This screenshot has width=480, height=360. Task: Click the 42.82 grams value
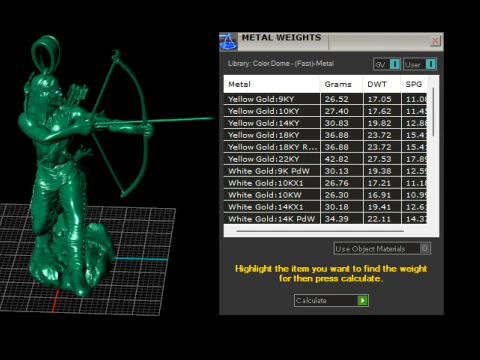tap(337, 159)
